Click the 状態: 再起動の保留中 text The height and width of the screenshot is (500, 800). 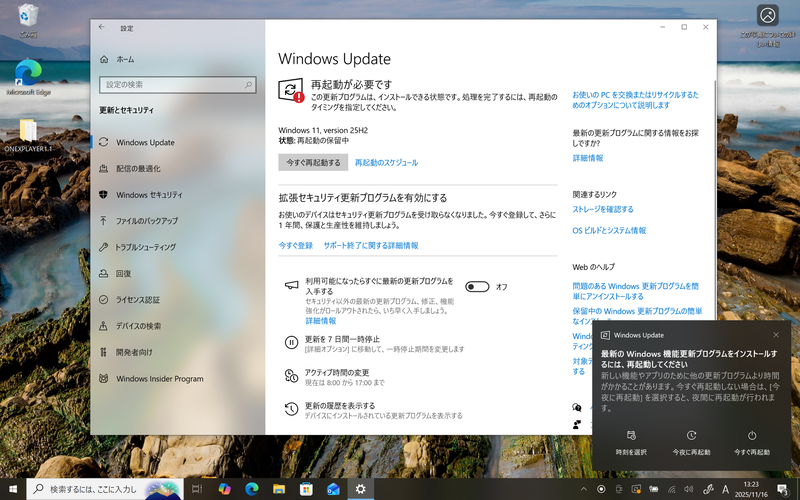pos(314,140)
